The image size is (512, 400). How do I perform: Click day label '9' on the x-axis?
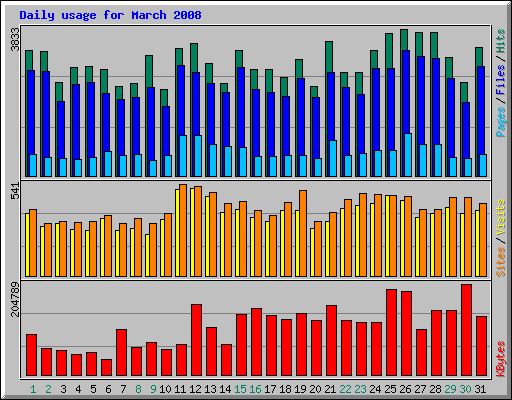[x=153, y=389]
